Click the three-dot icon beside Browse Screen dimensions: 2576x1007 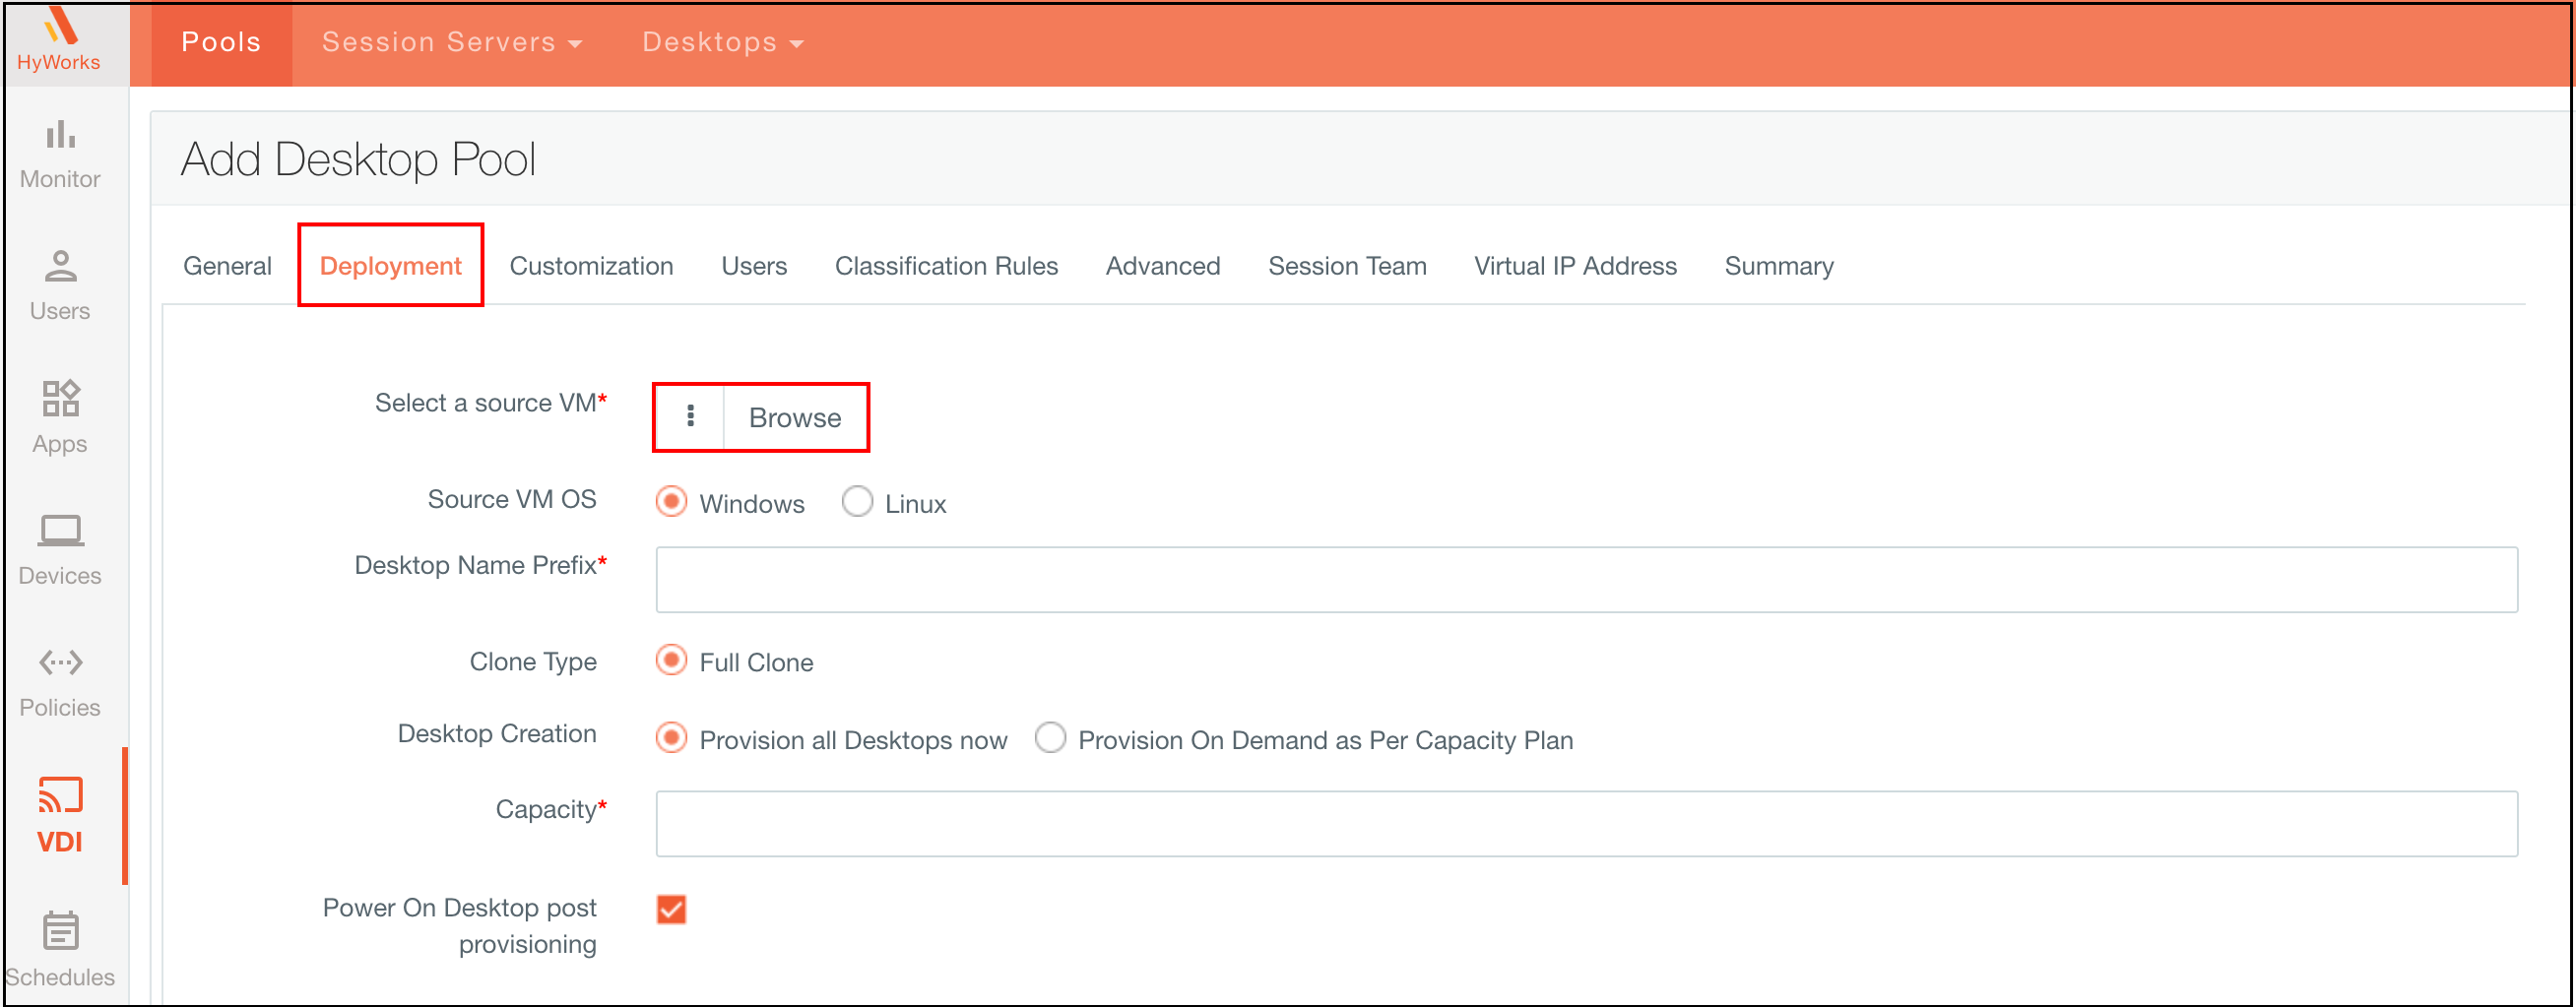click(x=690, y=416)
